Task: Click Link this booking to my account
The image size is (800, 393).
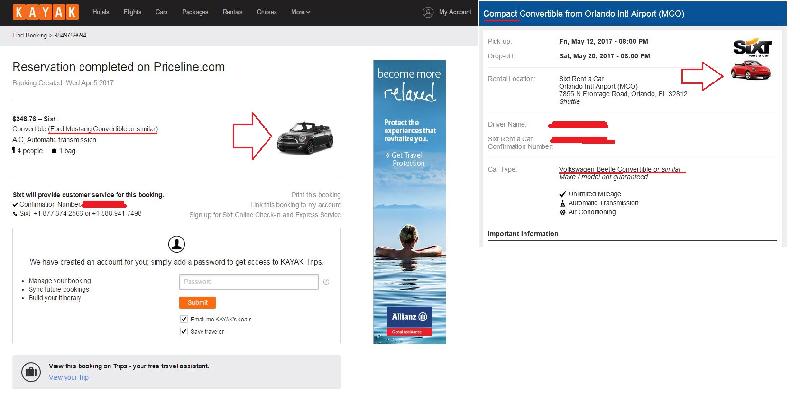Action: click(295, 205)
